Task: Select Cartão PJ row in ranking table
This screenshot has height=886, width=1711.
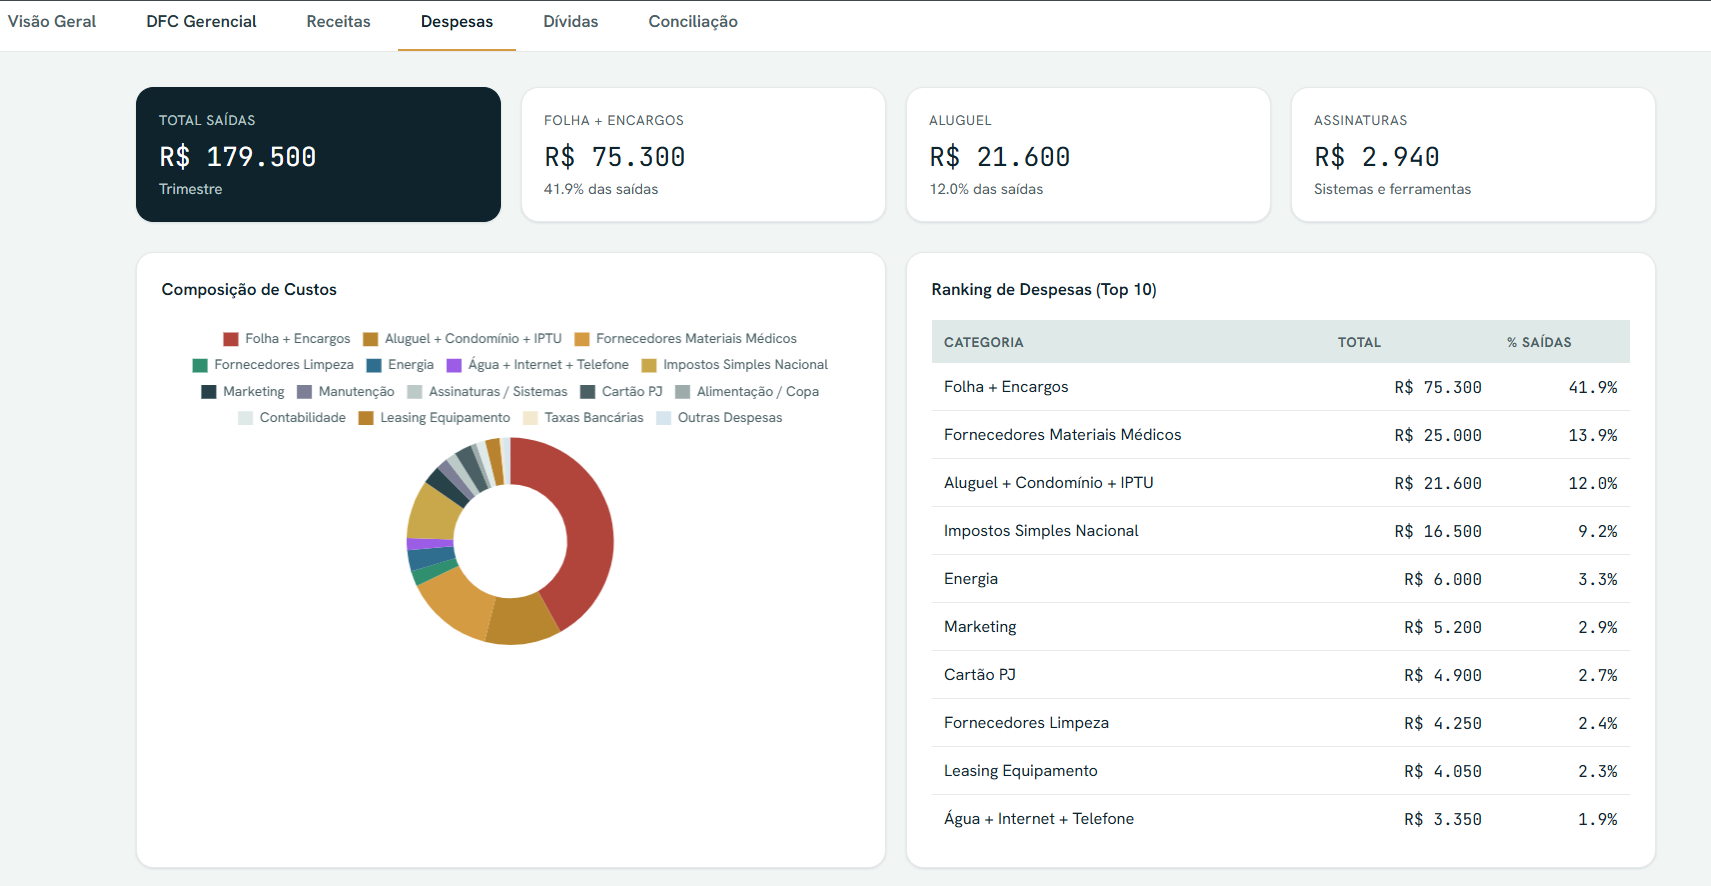Action: (1280, 675)
